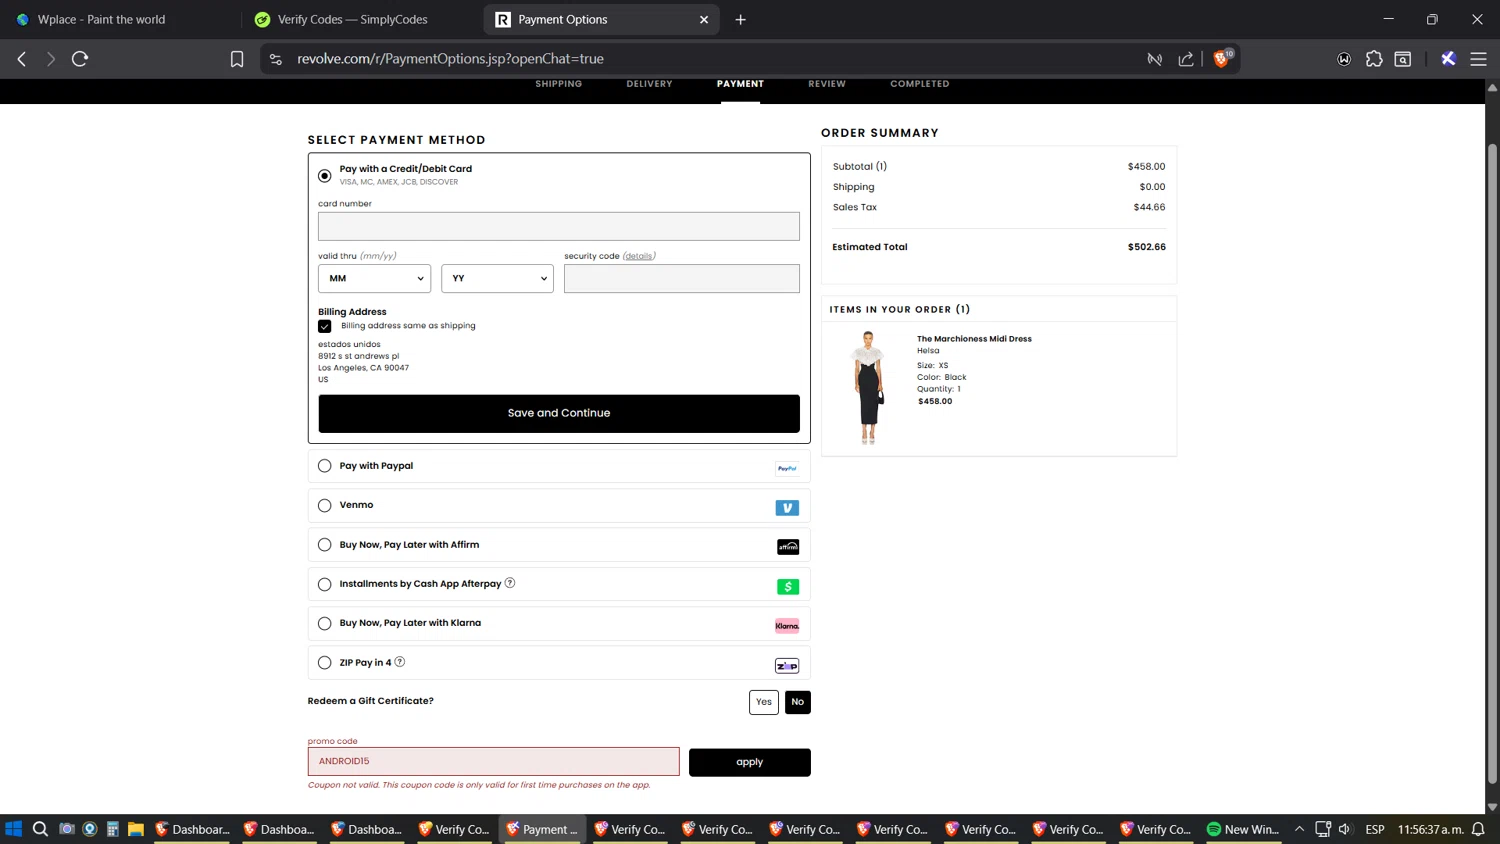Click the bookmark icon in toolbar
Image resolution: width=1500 pixels, height=844 pixels.
pos(237,59)
